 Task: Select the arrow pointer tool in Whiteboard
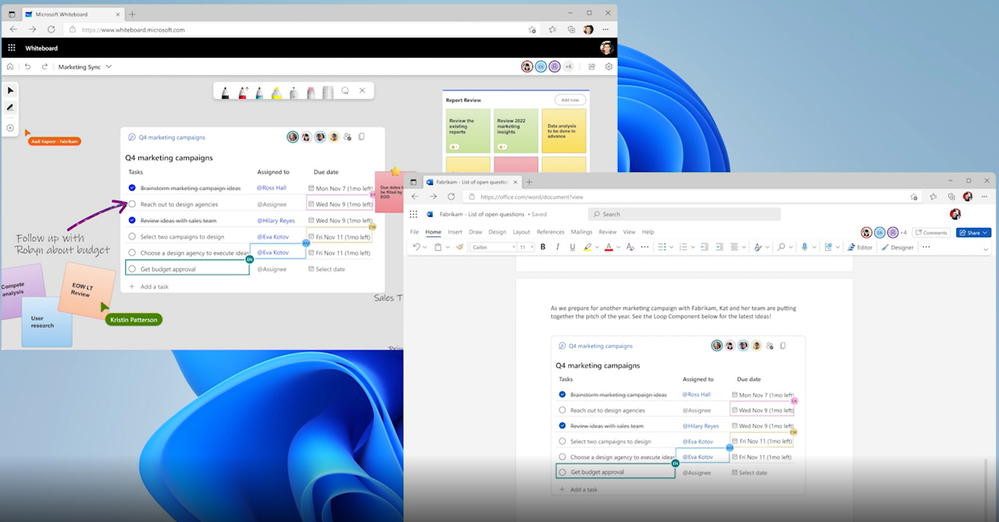tap(10, 91)
